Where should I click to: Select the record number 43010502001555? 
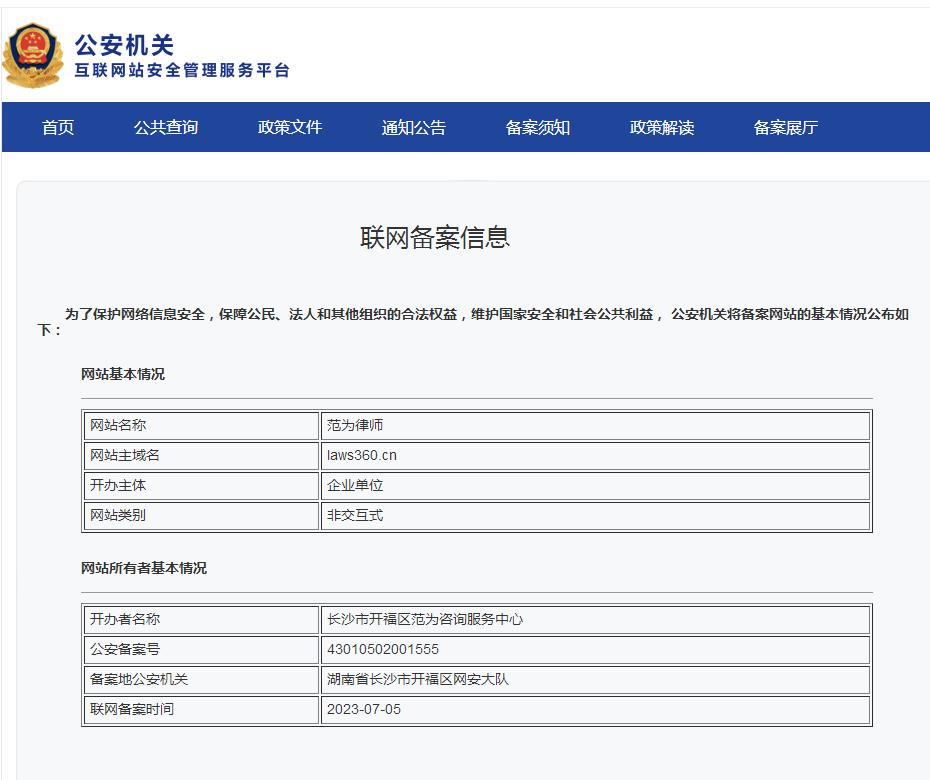595,650
